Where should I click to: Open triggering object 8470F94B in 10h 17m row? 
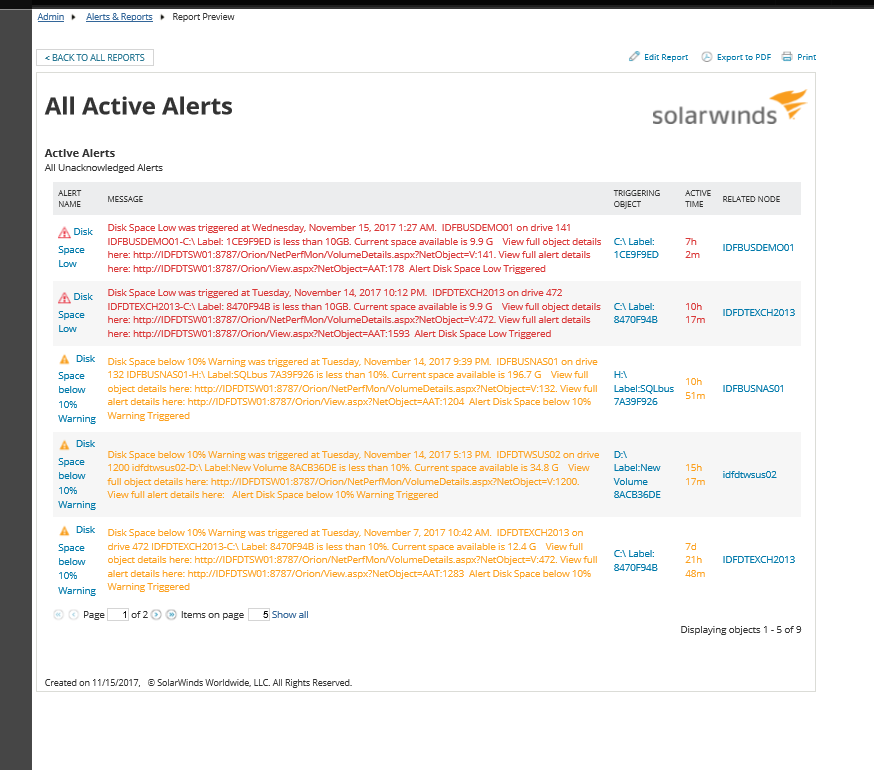pos(635,313)
